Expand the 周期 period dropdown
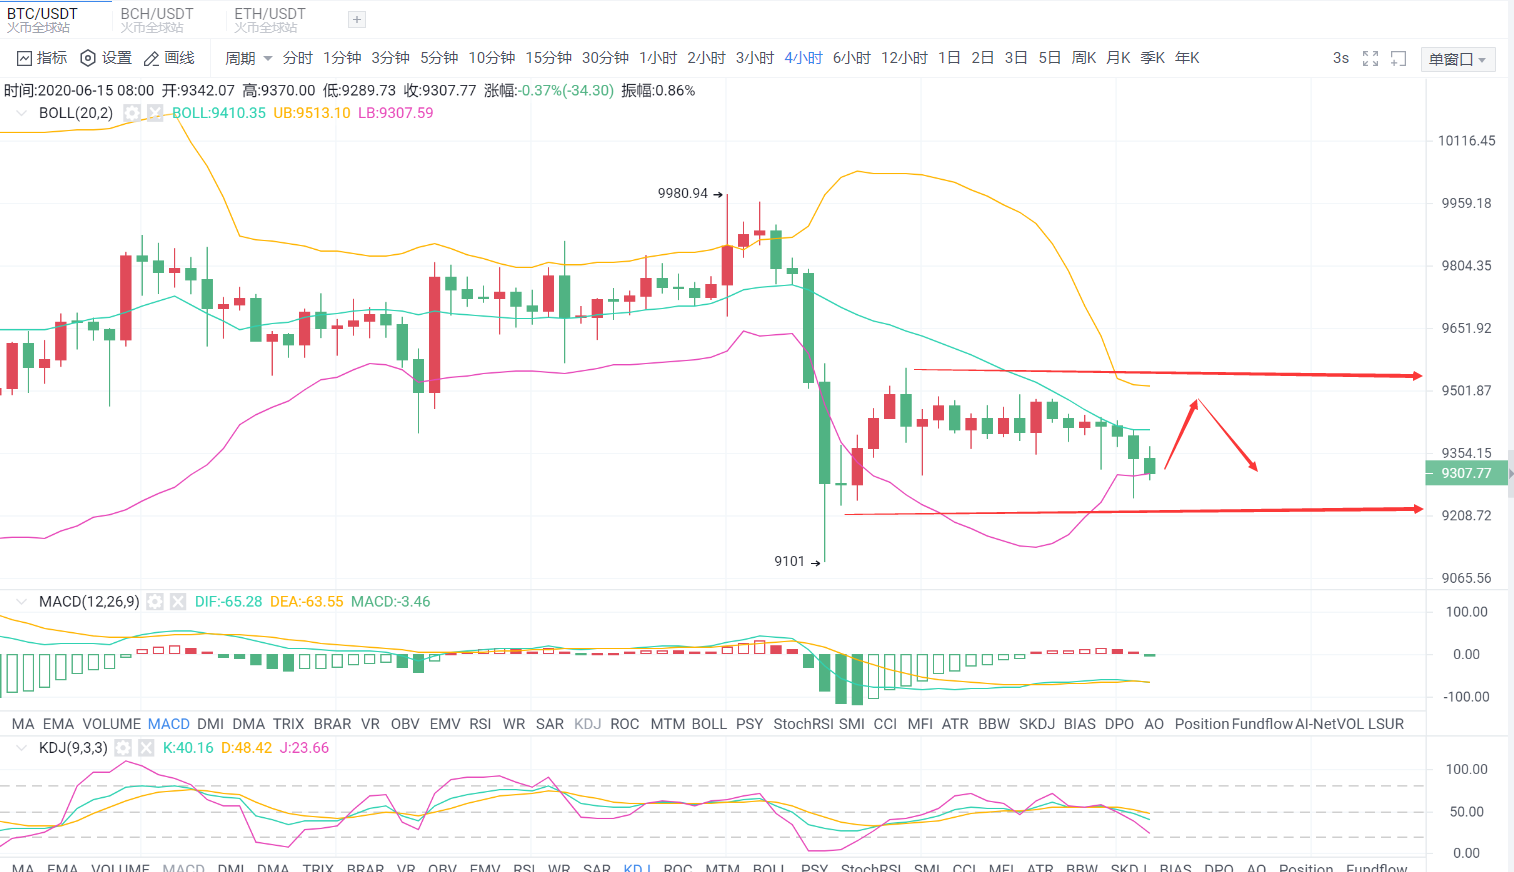The height and width of the screenshot is (872, 1514). coord(248,59)
